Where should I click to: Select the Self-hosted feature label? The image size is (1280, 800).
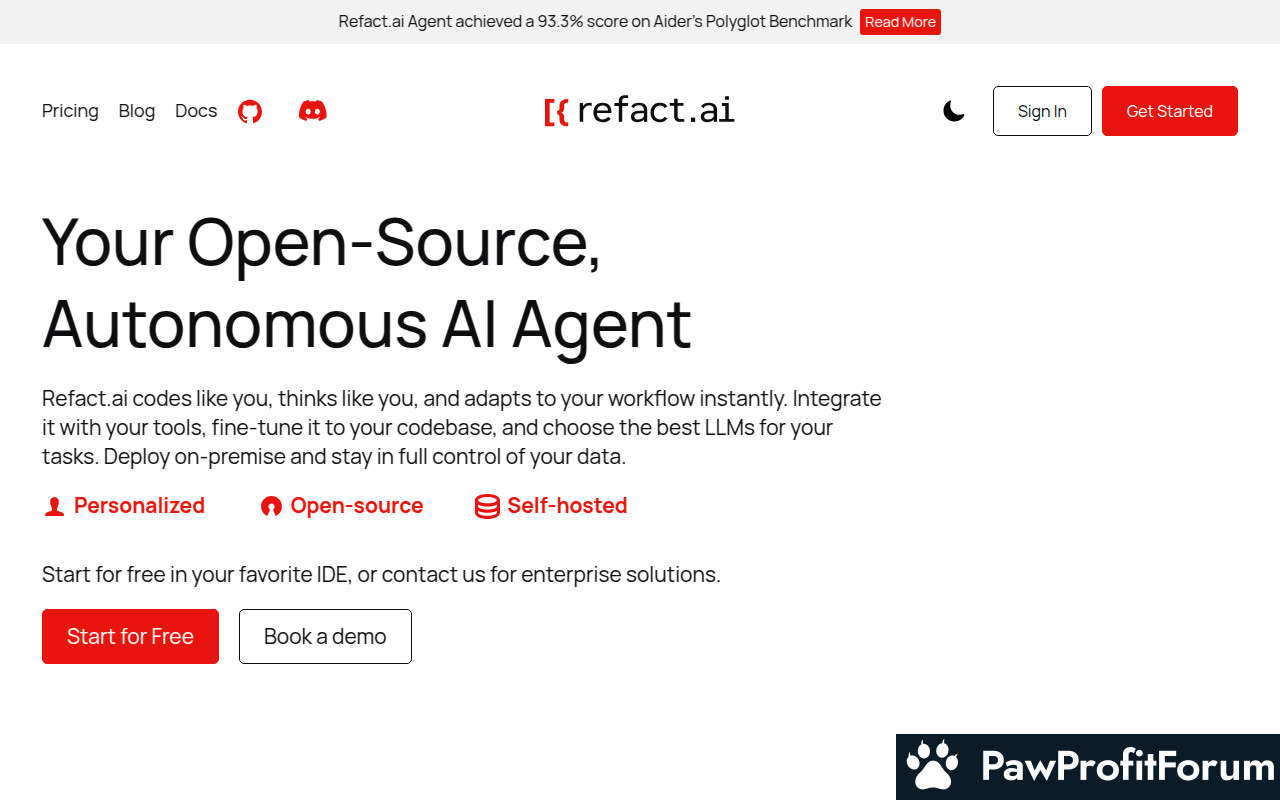point(567,506)
